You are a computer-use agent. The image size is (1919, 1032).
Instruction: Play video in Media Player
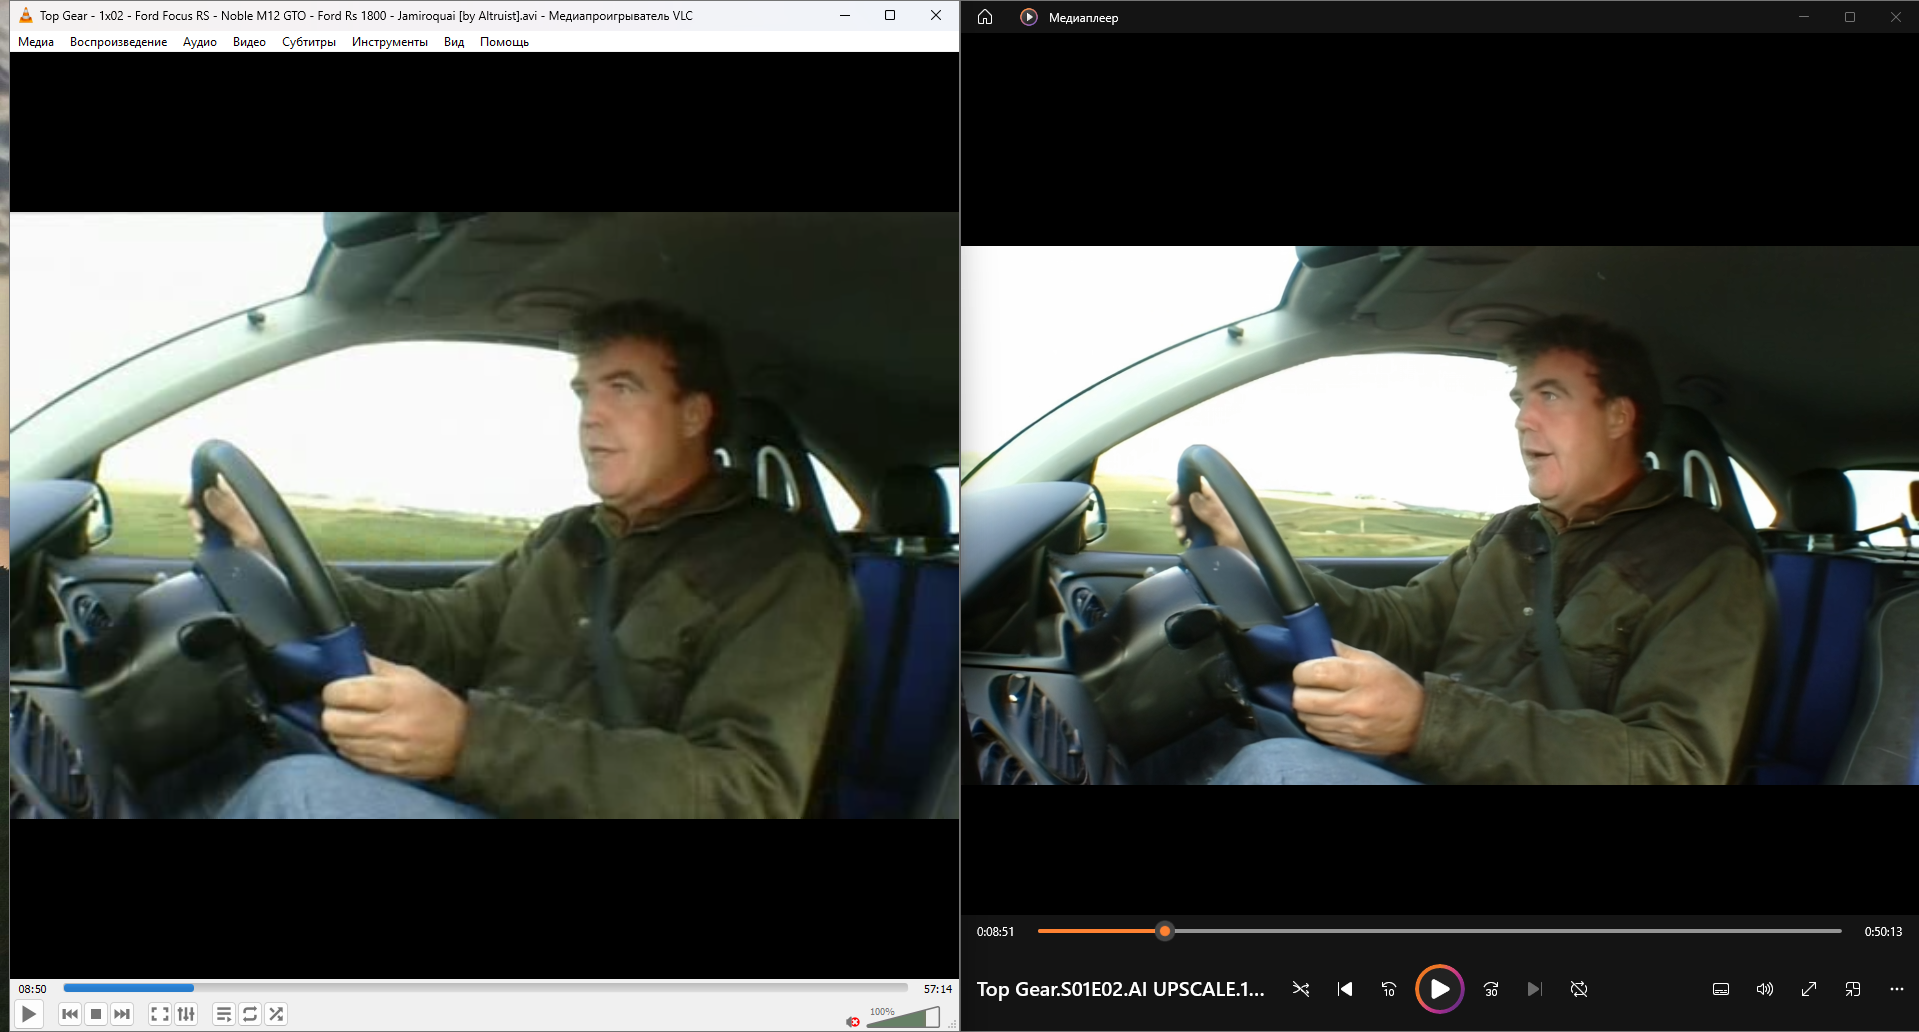(x=1440, y=989)
